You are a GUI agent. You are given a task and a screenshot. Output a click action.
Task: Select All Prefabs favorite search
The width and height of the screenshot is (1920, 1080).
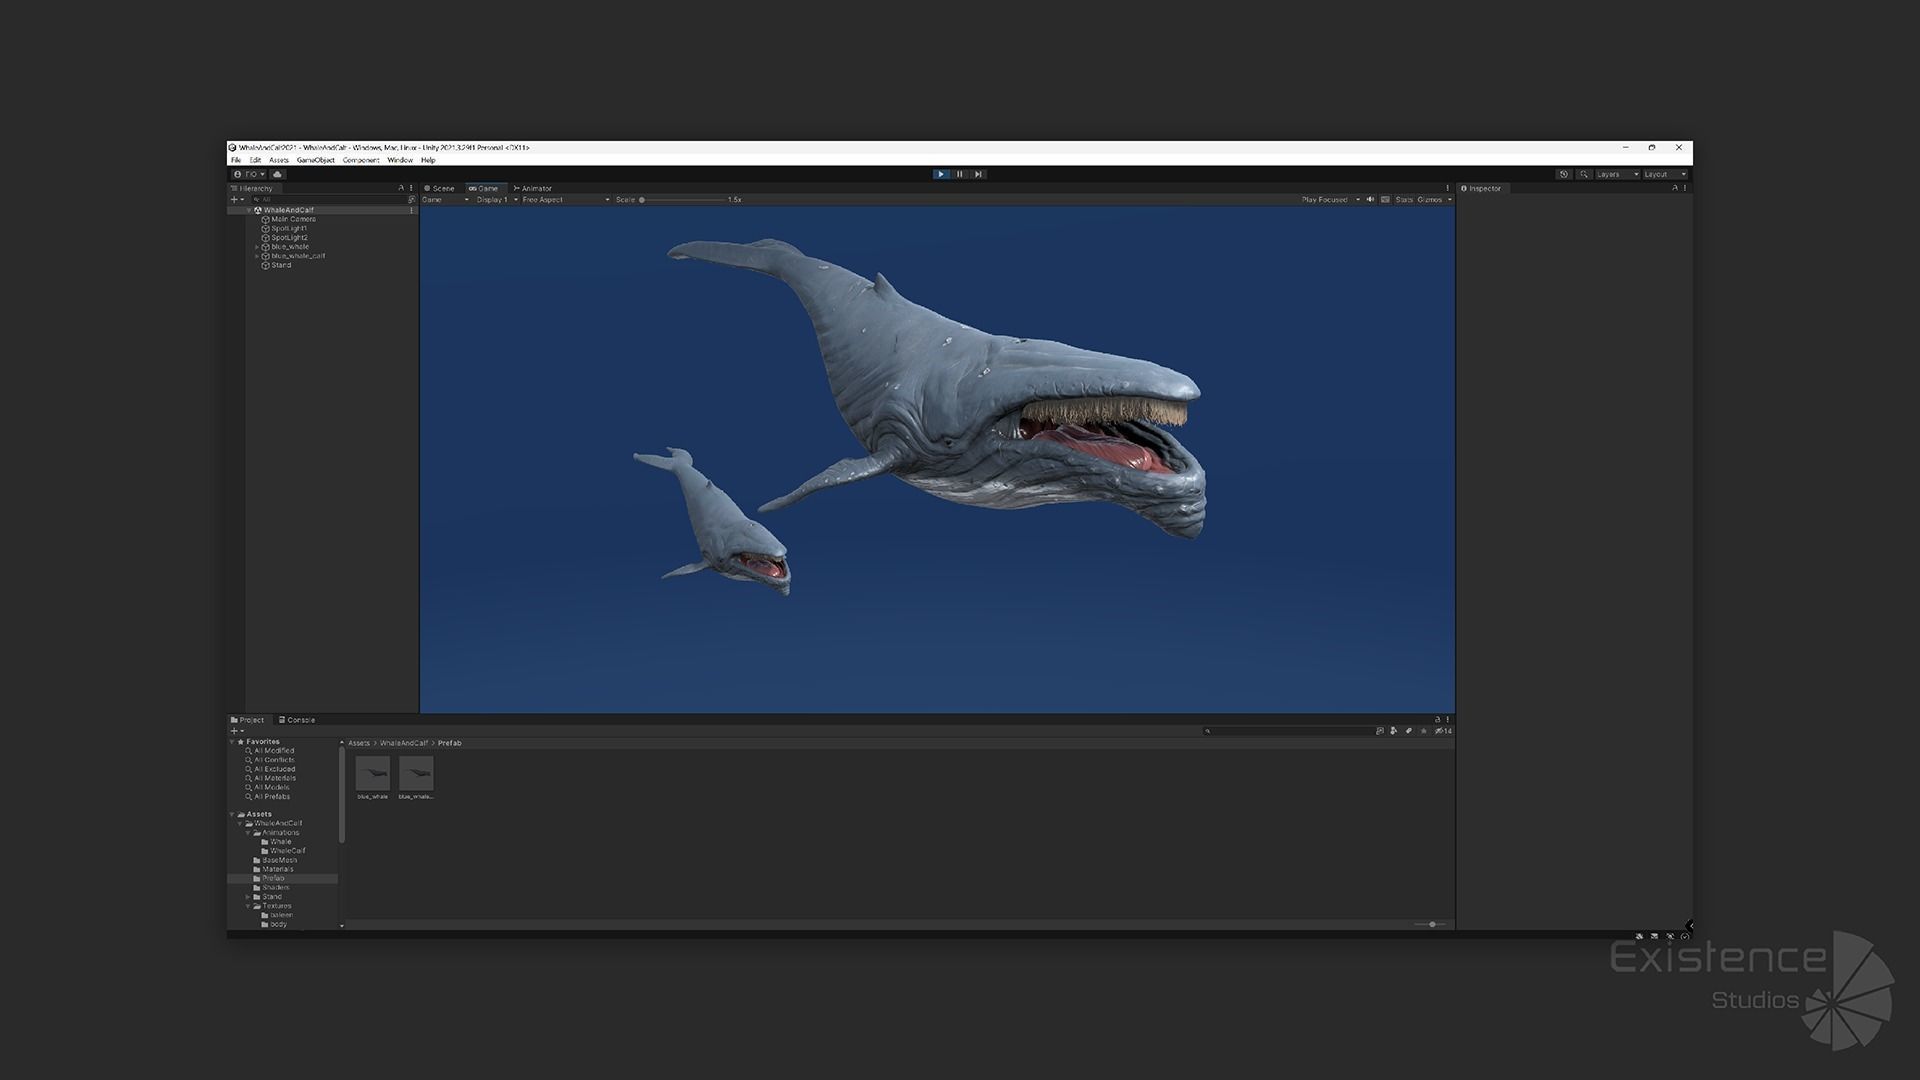[268, 797]
